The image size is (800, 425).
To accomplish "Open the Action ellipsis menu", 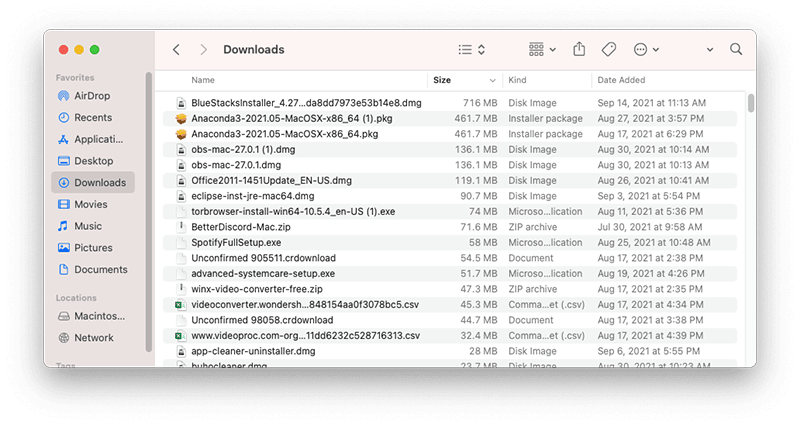I will [646, 49].
